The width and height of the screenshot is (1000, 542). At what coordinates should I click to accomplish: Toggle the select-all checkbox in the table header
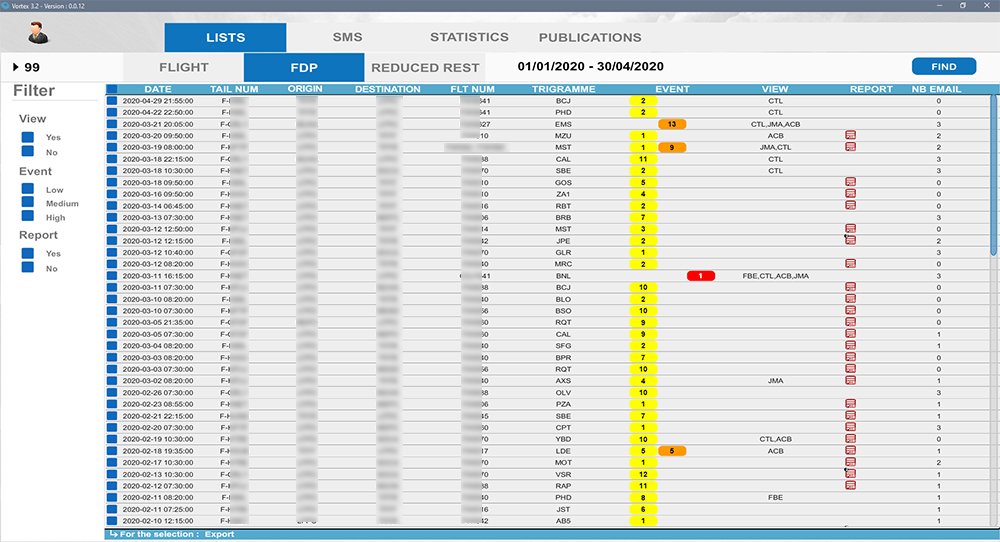point(112,89)
